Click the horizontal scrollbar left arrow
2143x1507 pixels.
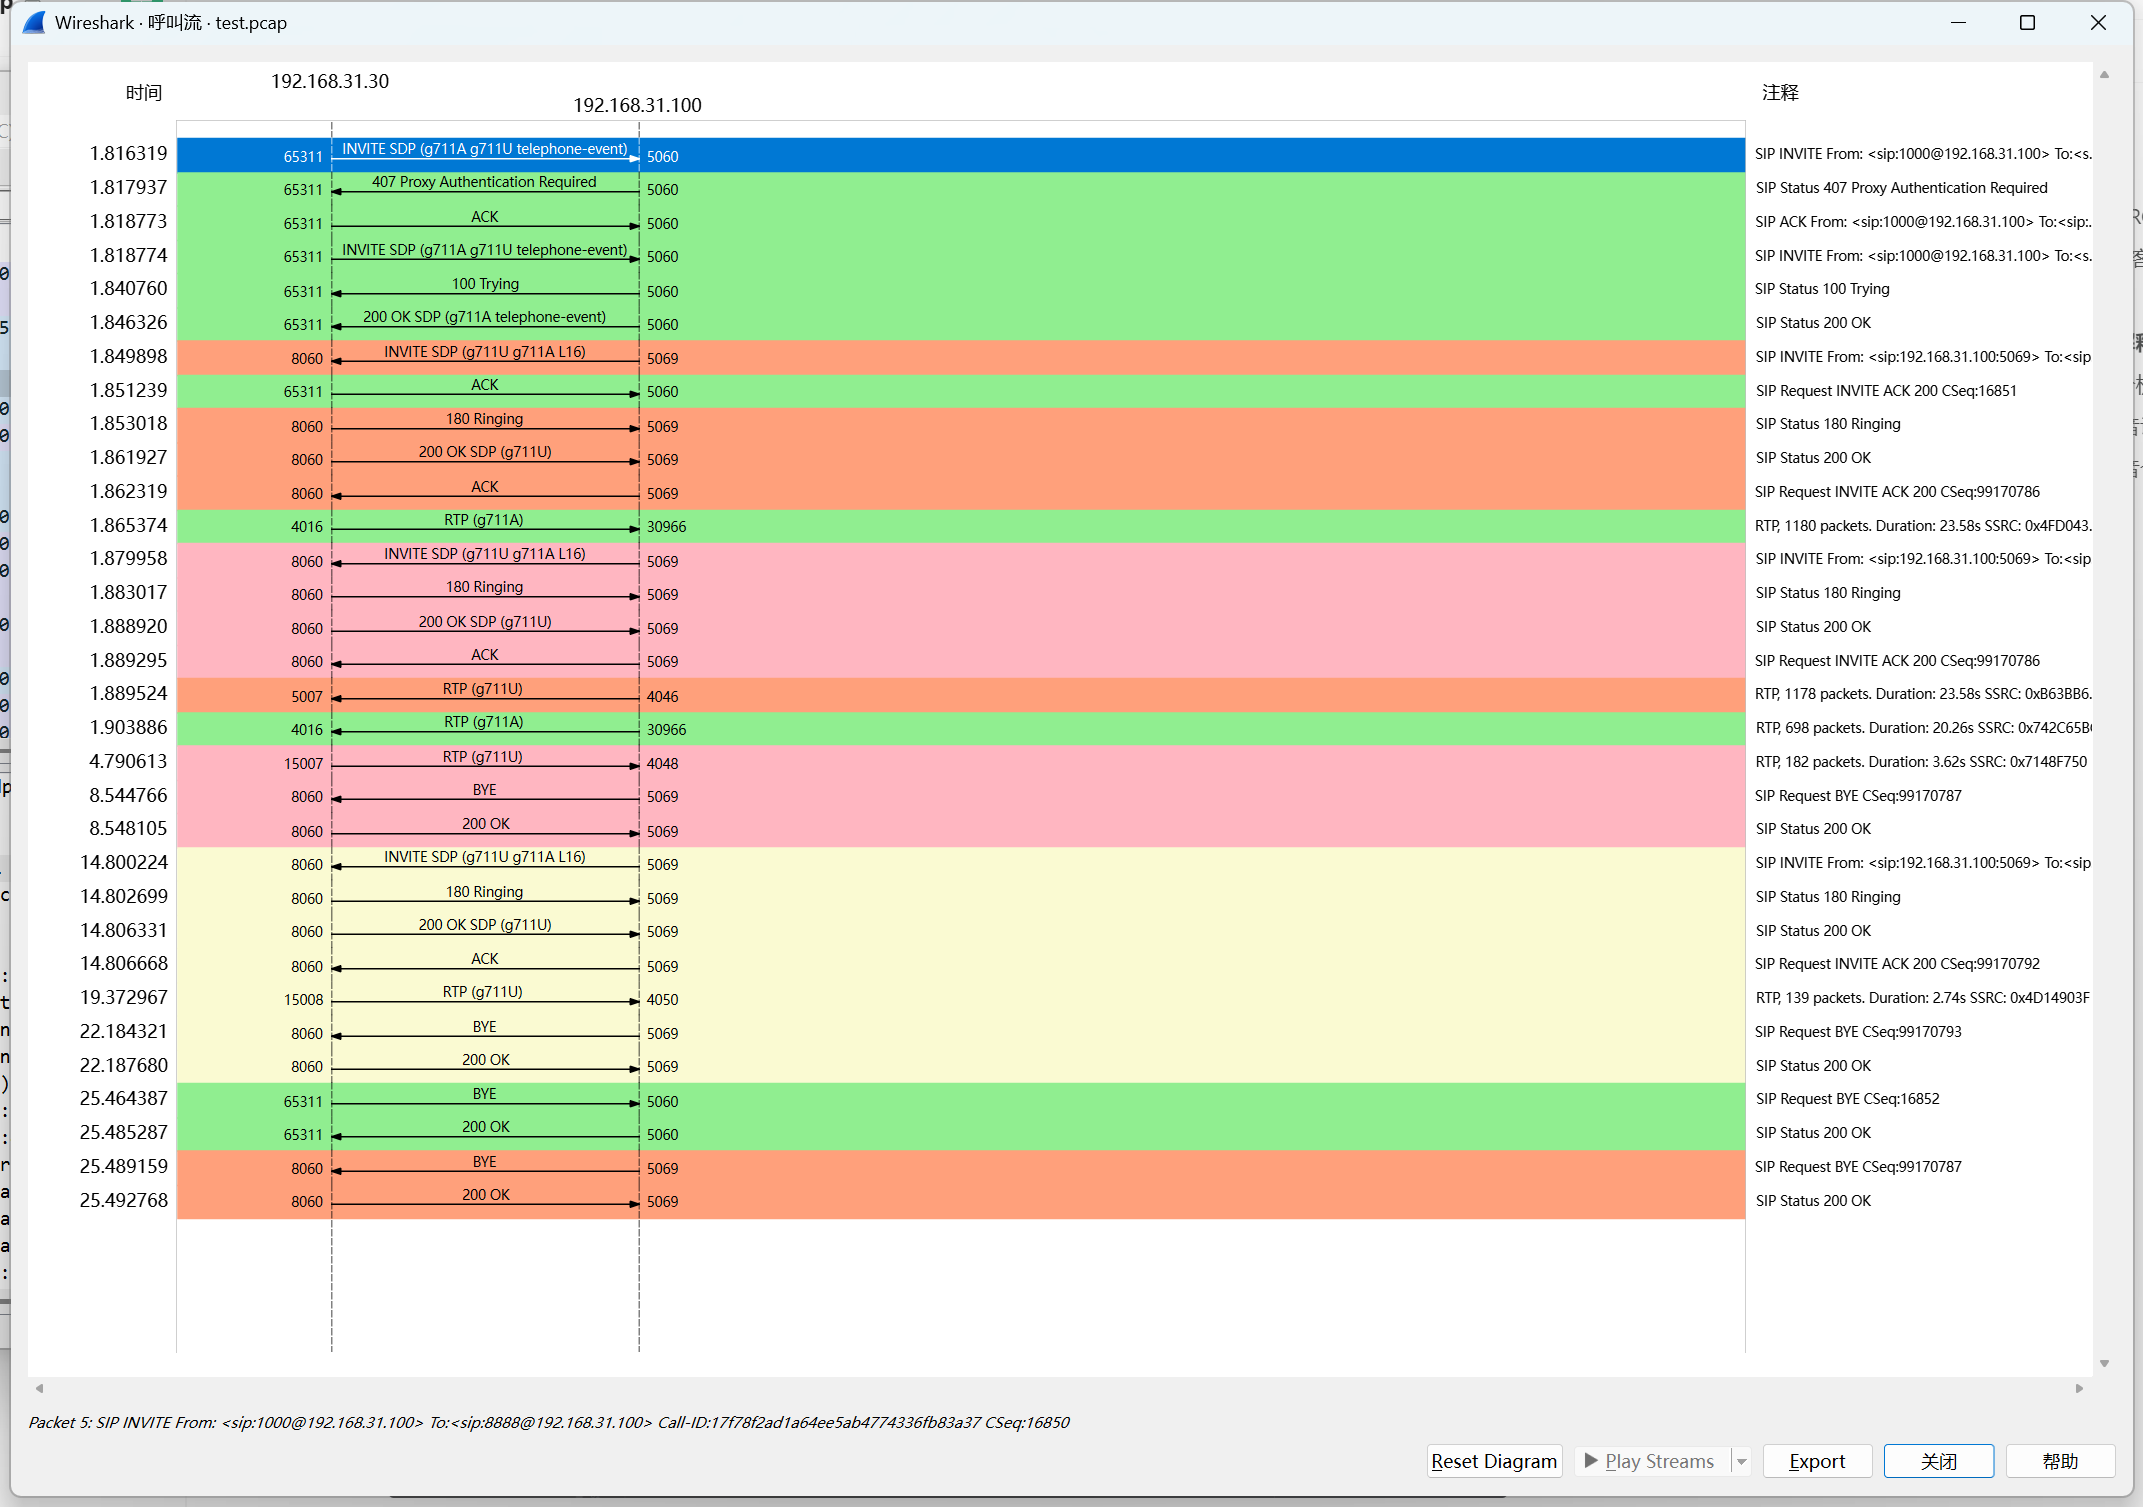pos(40,1388)
